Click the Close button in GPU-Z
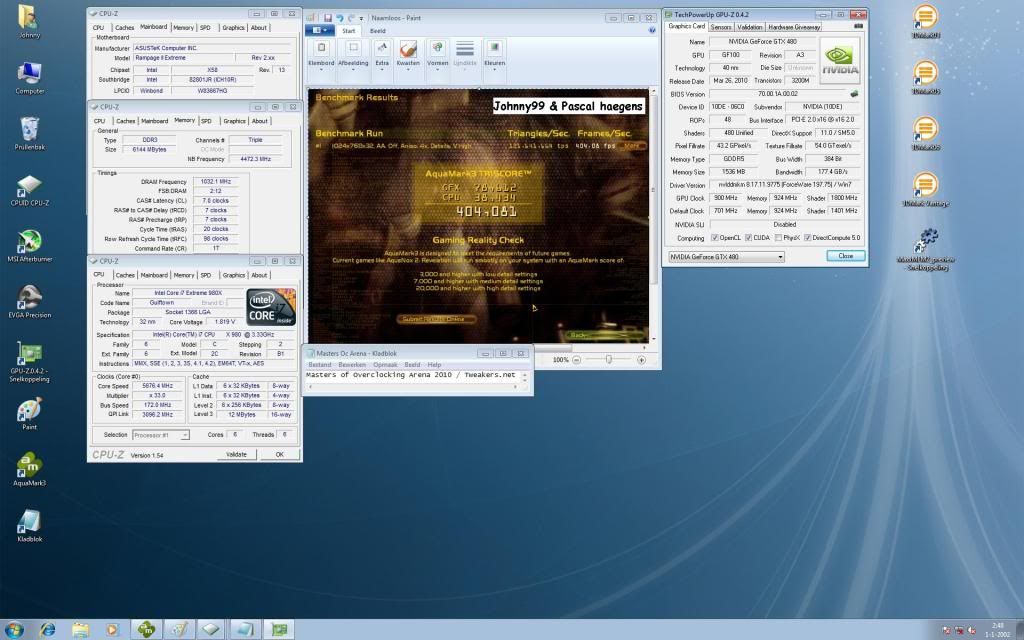Image resolution: width=1024 pixels, height=640 pixels. [846, 256]
